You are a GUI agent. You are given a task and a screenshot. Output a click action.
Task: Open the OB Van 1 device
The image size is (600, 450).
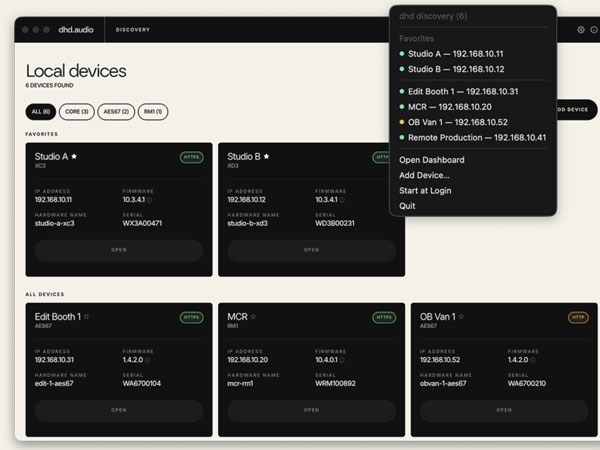click(x=504, y=410)
